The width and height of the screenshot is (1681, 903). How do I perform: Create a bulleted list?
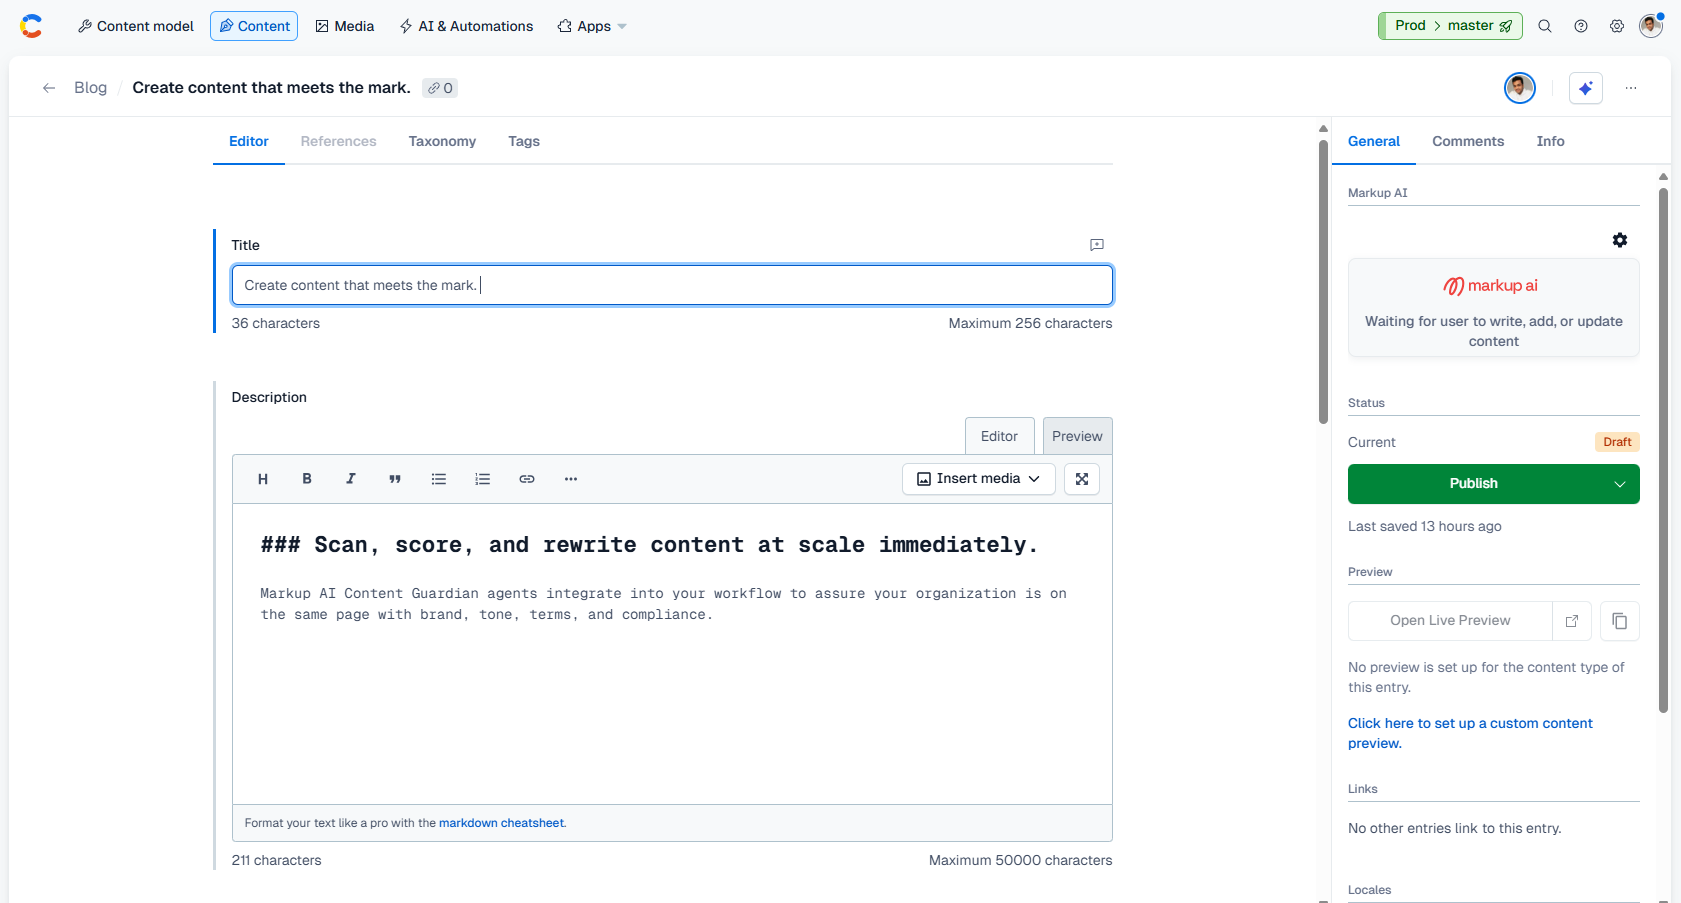[x=439, y=479]
